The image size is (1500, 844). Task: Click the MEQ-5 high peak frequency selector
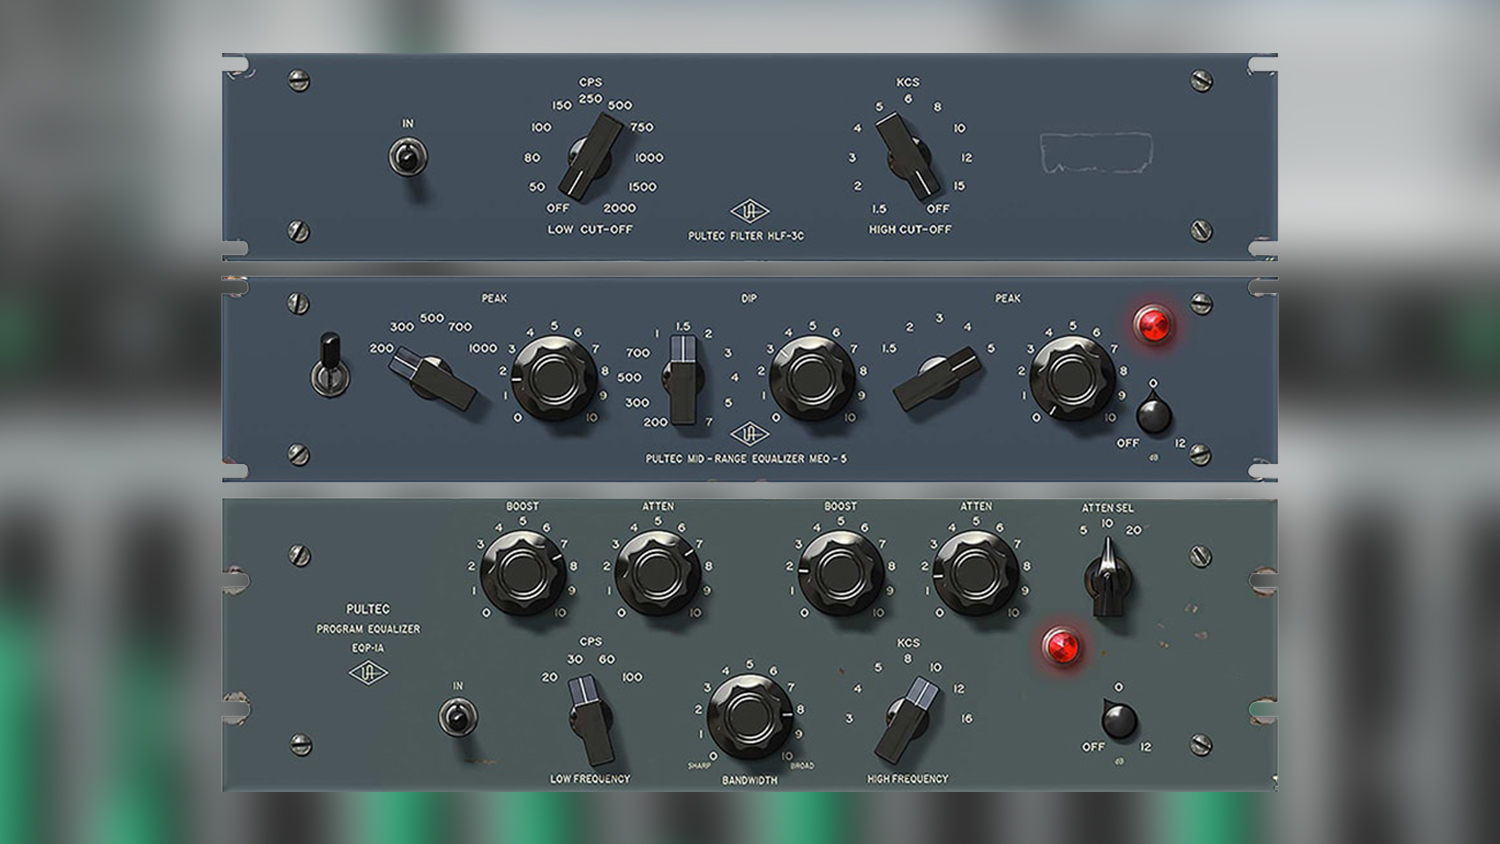(x=938, y=378)
